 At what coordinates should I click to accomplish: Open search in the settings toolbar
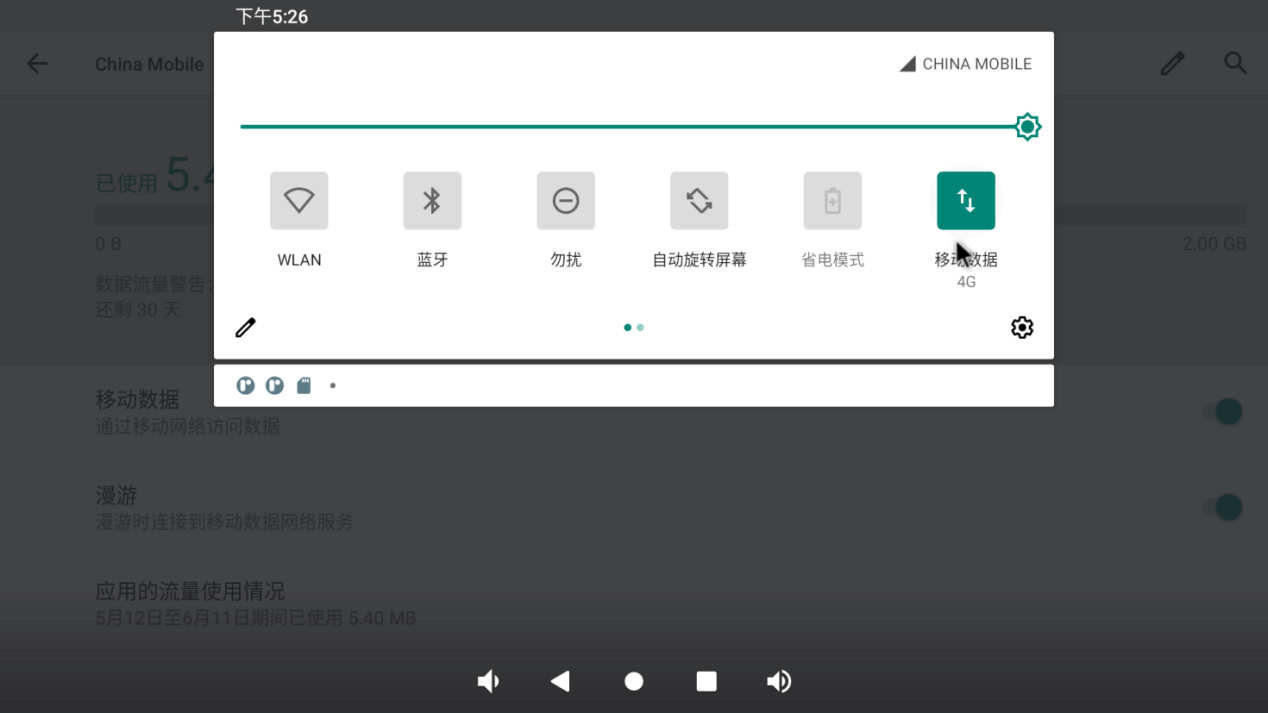coord(1235,63)
